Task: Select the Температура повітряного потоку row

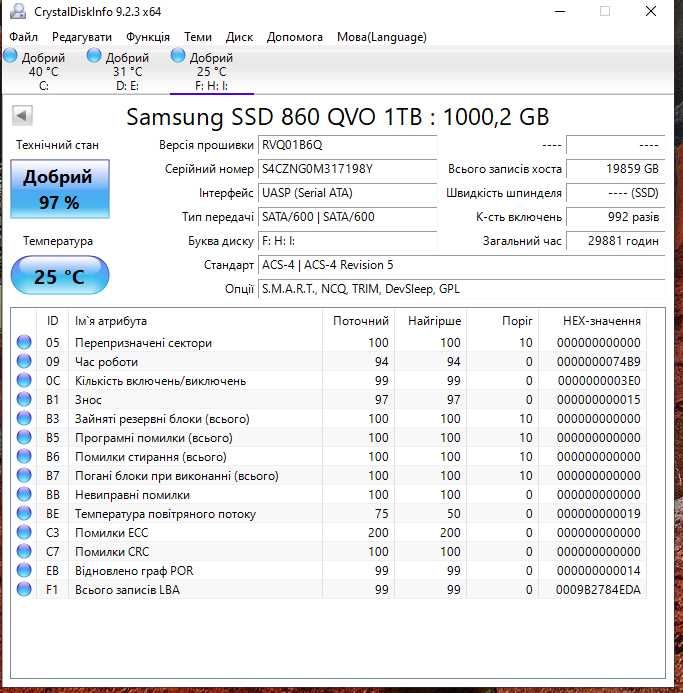Action: [x=329, y=514]
